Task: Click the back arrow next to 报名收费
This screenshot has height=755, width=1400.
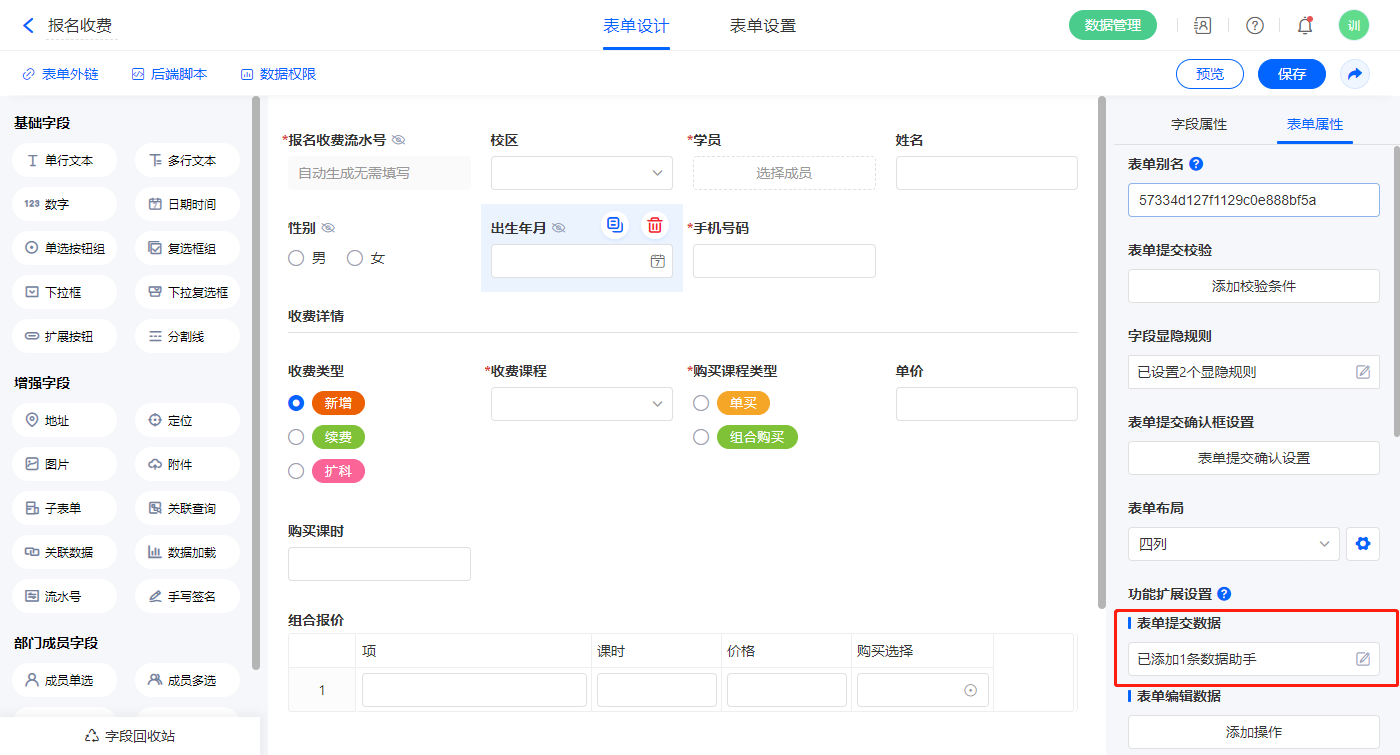Action: click(28, 26)
